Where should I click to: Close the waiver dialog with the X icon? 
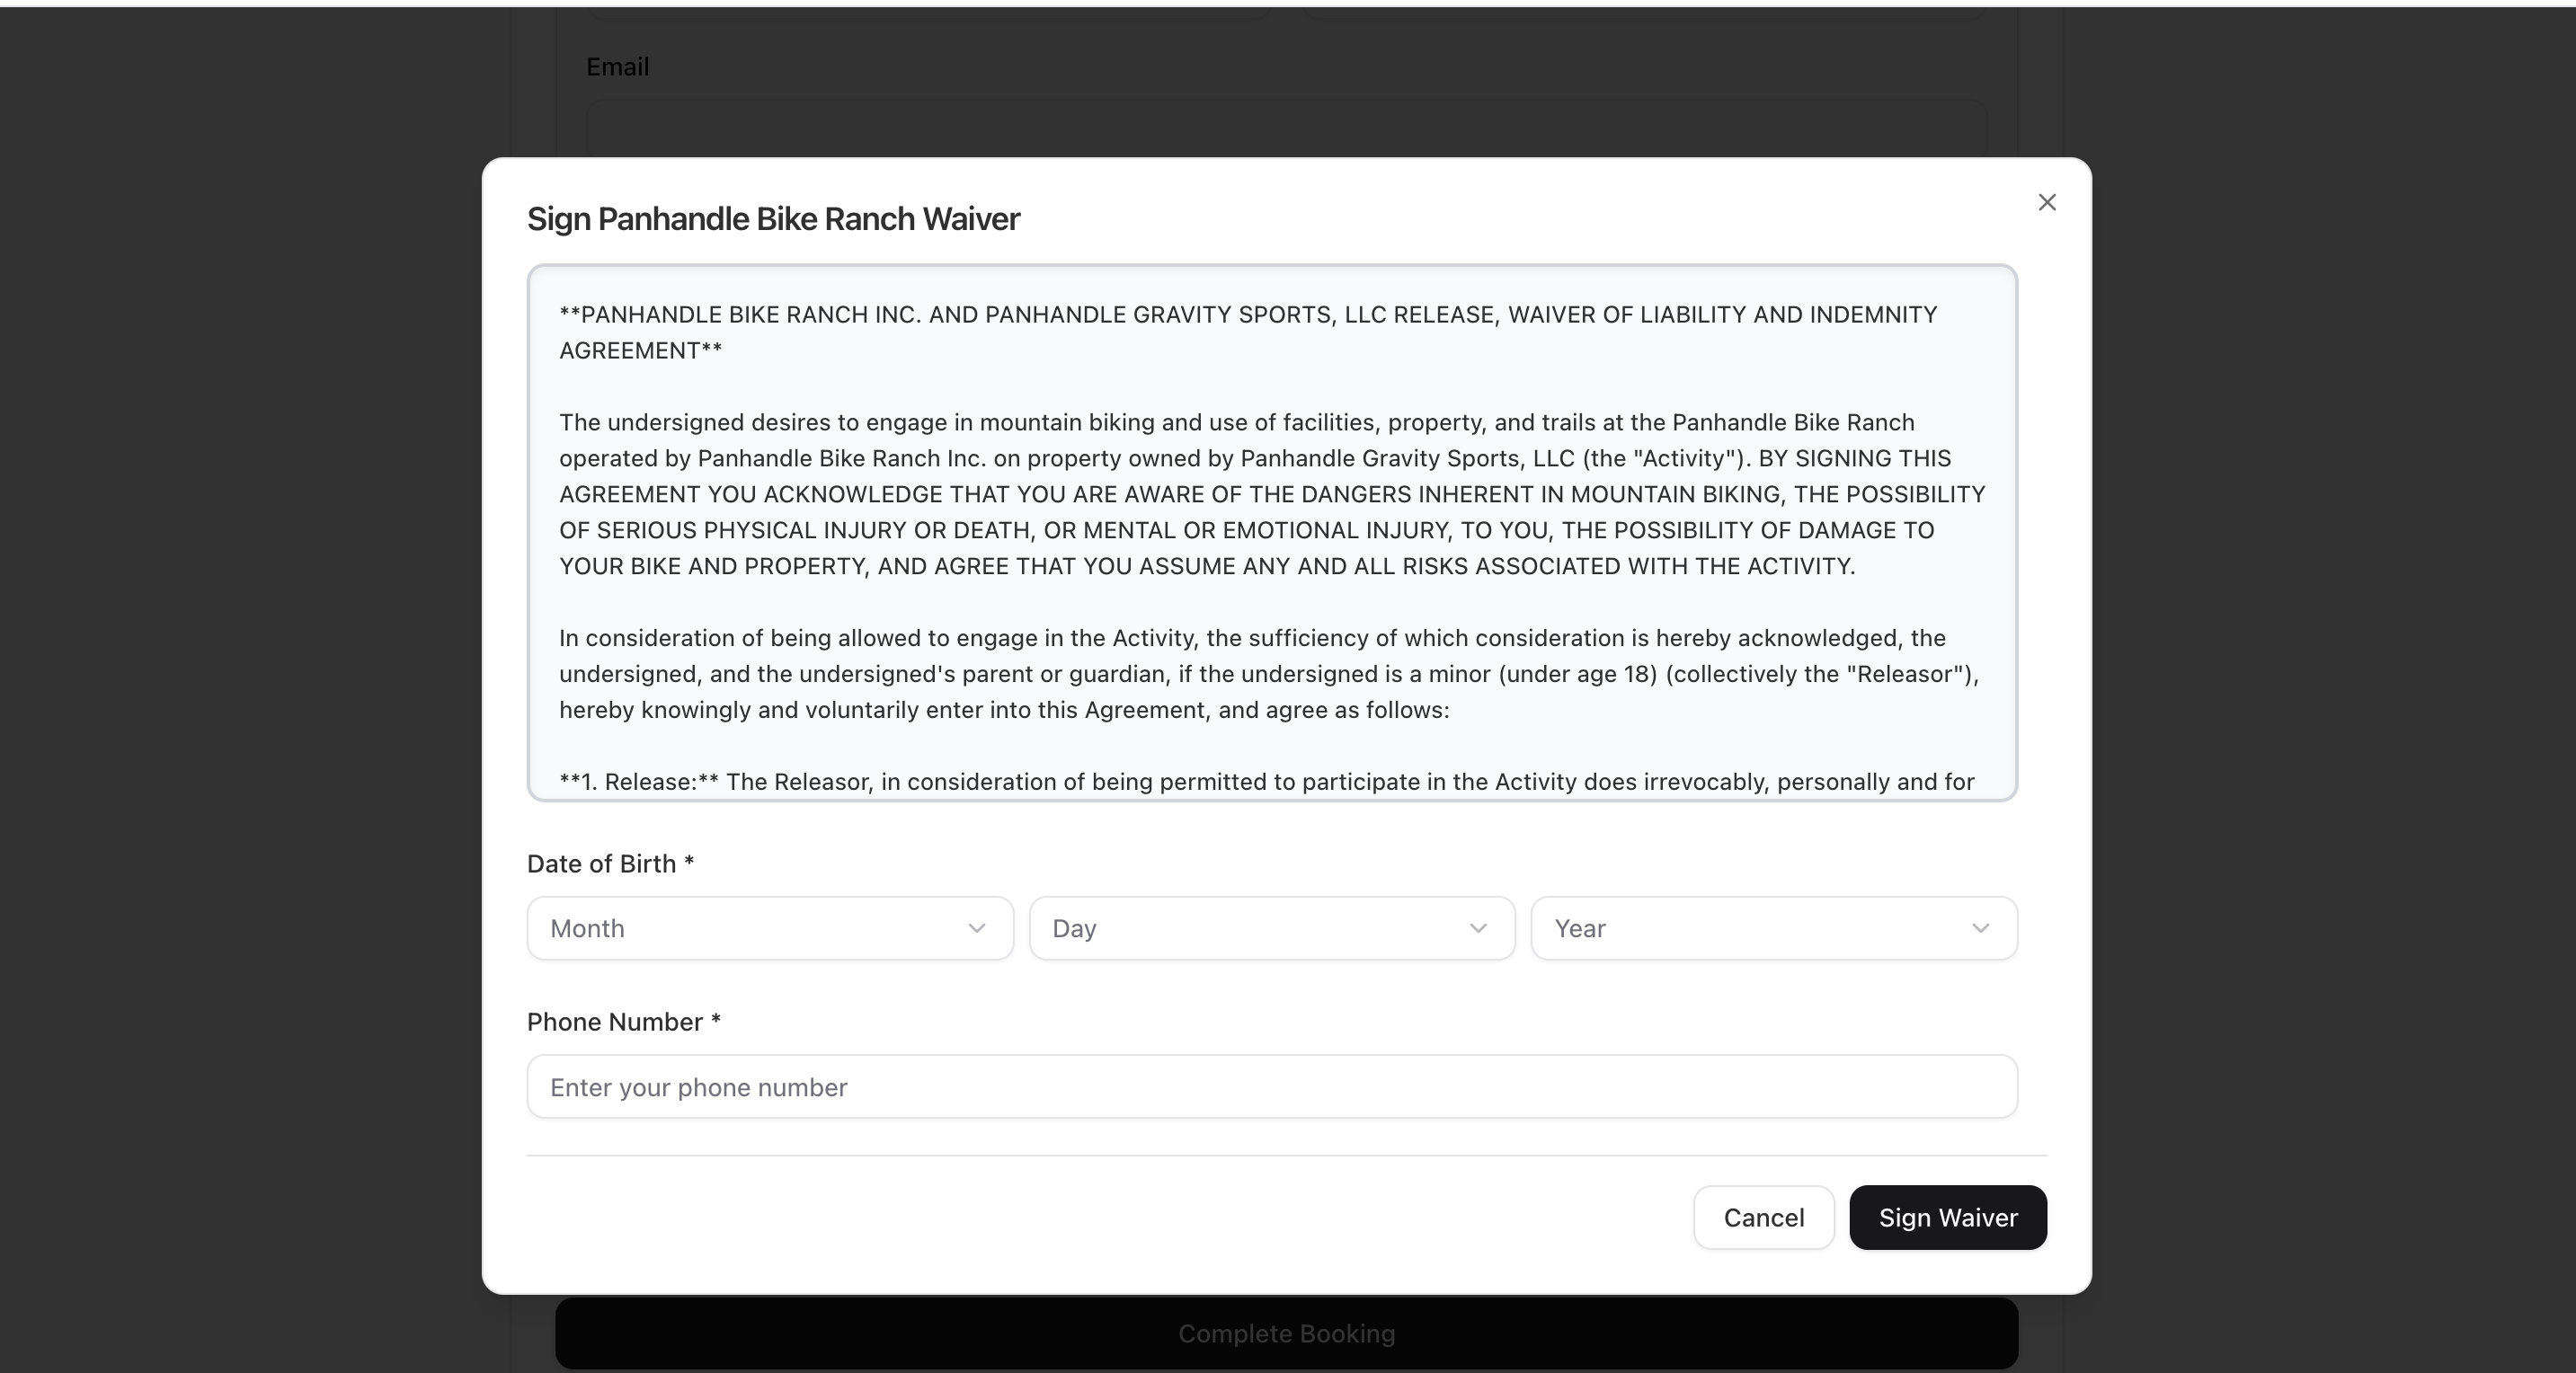(x=2046, y=202)
